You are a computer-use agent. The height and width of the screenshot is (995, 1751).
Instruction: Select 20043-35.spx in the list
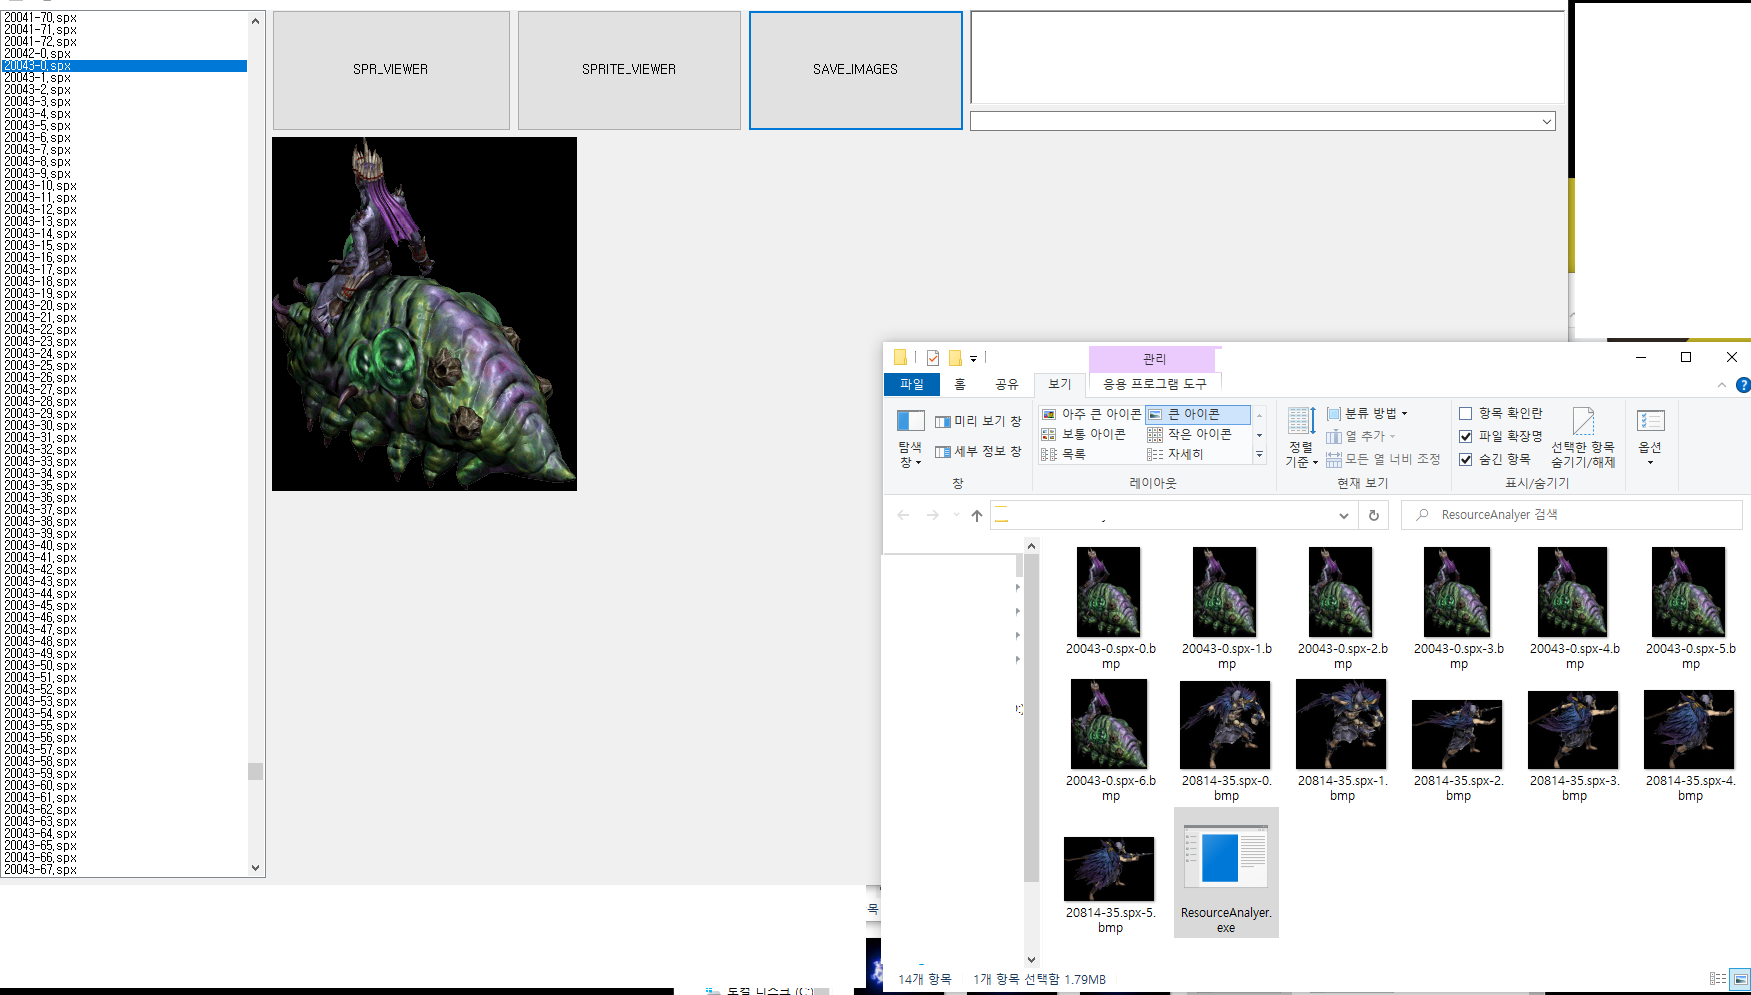[125, 486]
